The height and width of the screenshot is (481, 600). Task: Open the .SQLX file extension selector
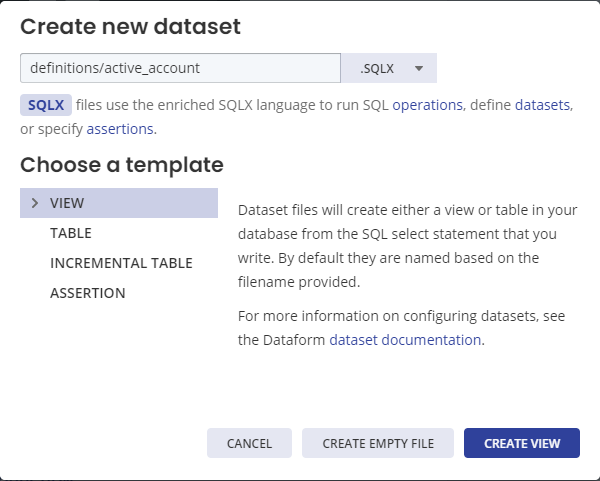click(389, 68)
